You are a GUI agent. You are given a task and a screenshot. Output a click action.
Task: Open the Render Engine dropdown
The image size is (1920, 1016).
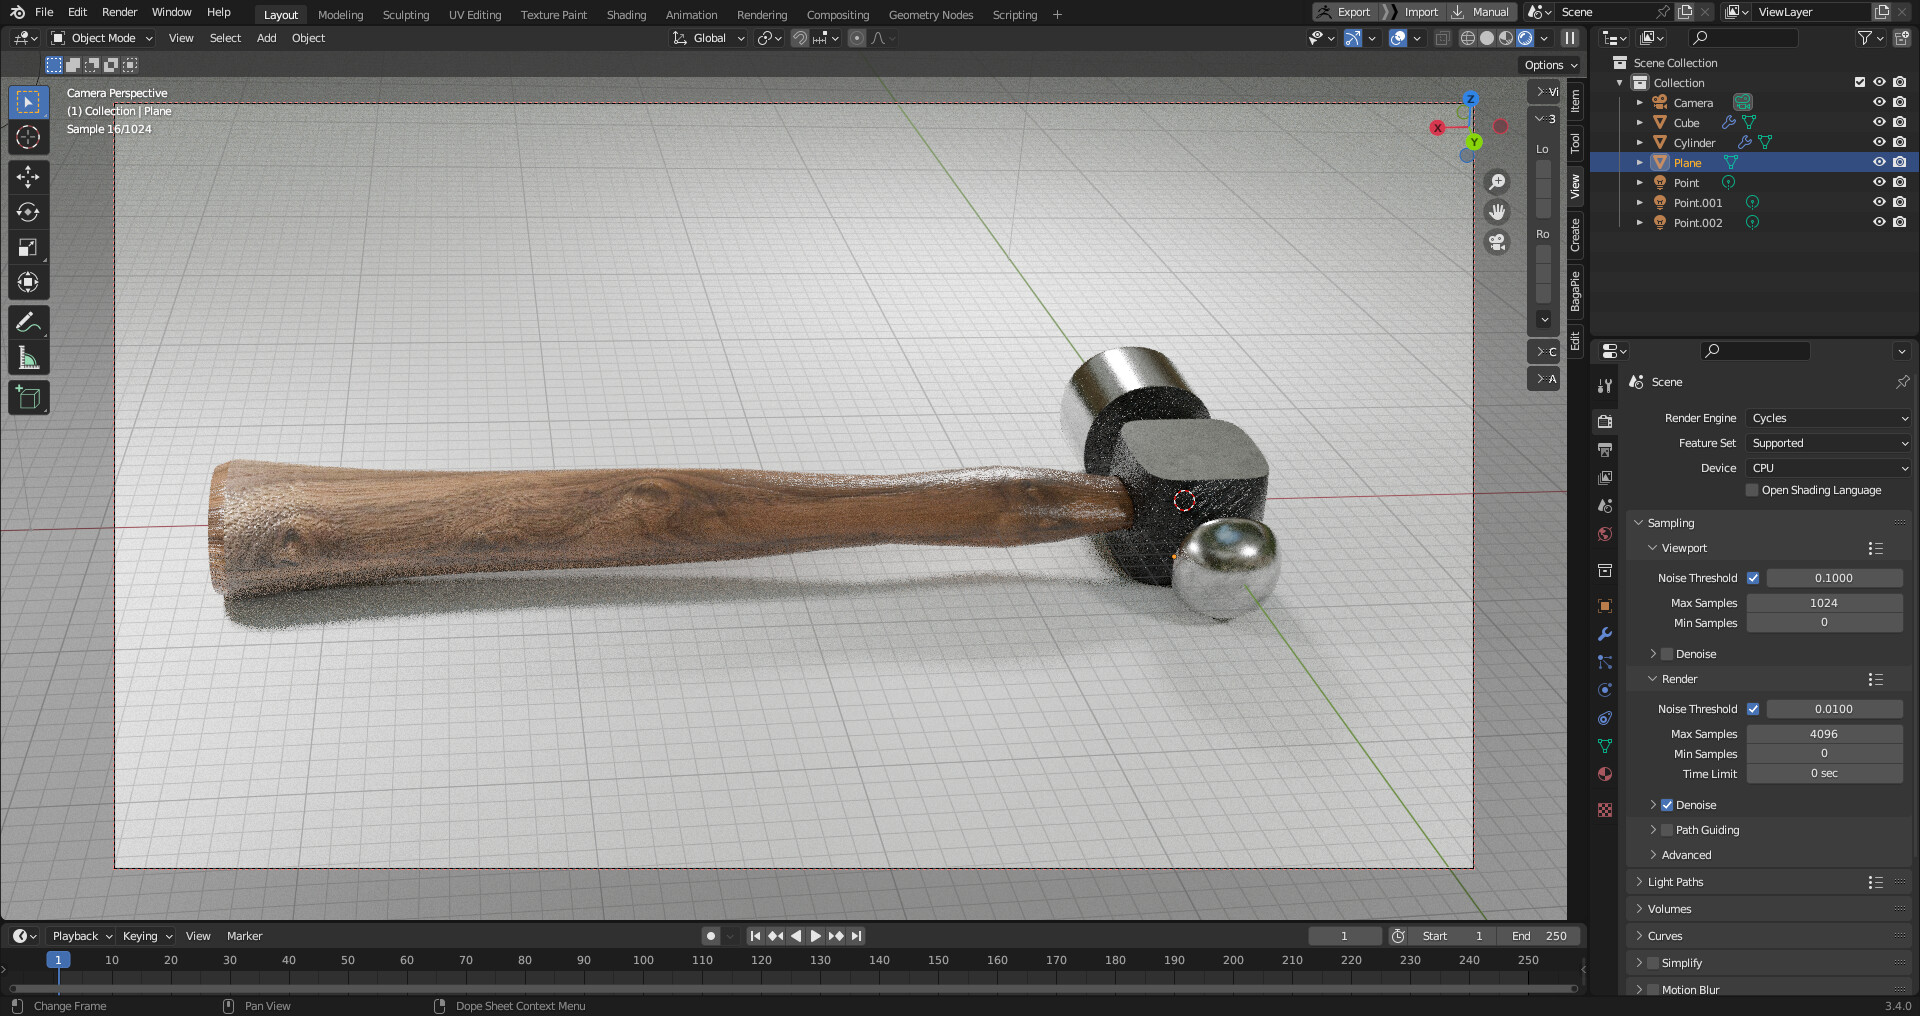pyautogui.click(x=1827, y=418)
